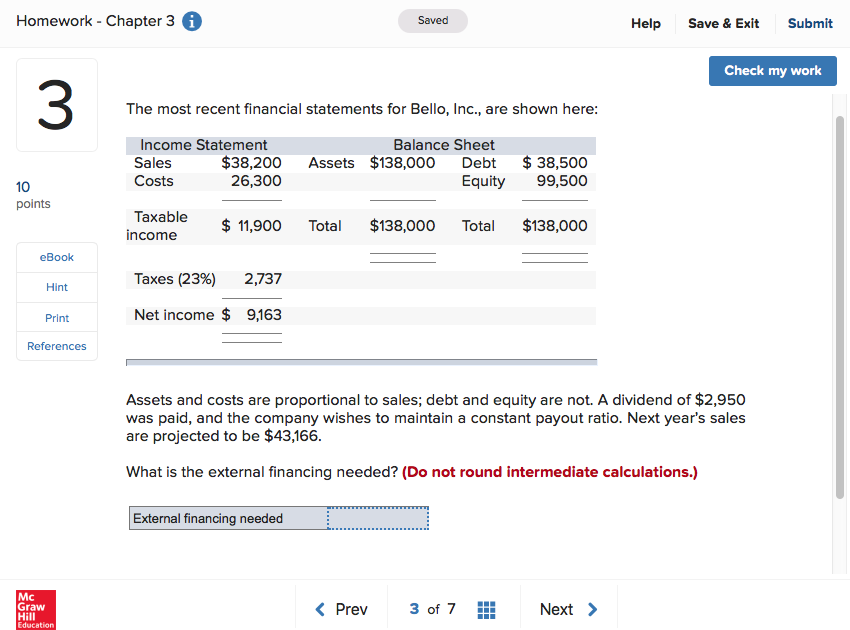Click Save & Exit
Screen dimensions: 850x630
(723, 23)
